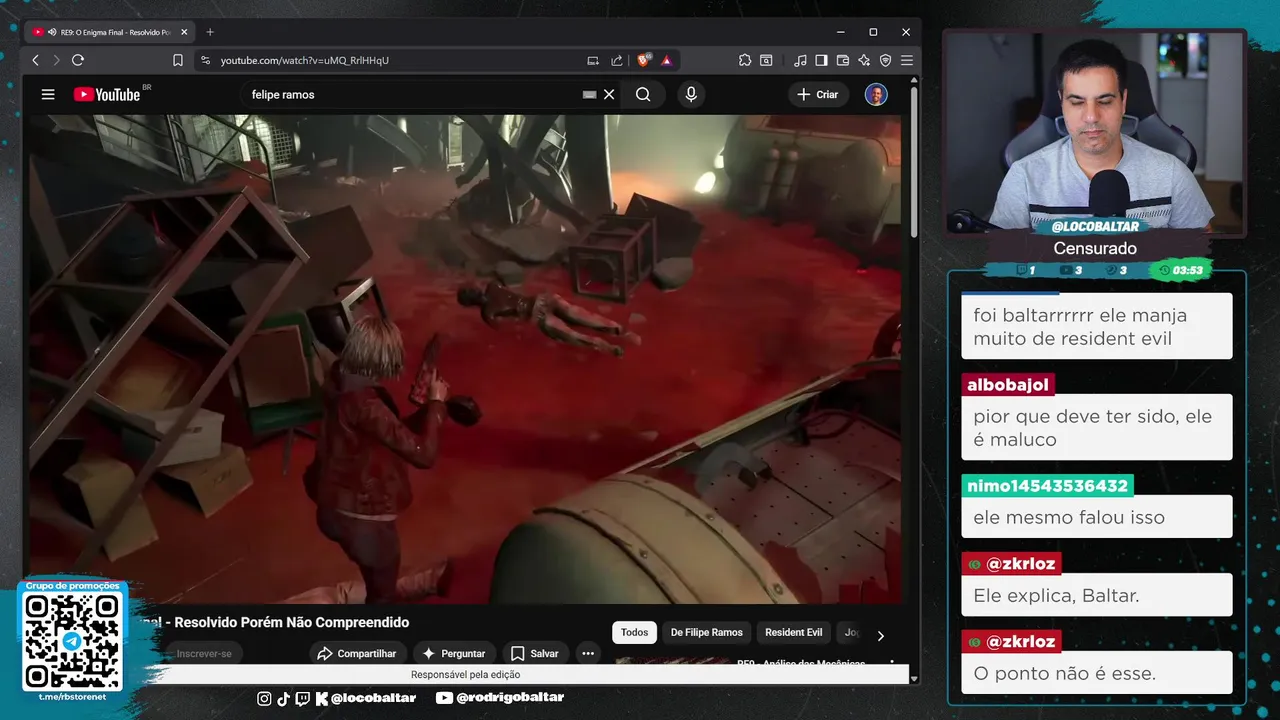Image resolution: width=1280 pixels, height=720 pixels.
Task: Select the 'Todos' filter chip
Action: click(634, 632)
